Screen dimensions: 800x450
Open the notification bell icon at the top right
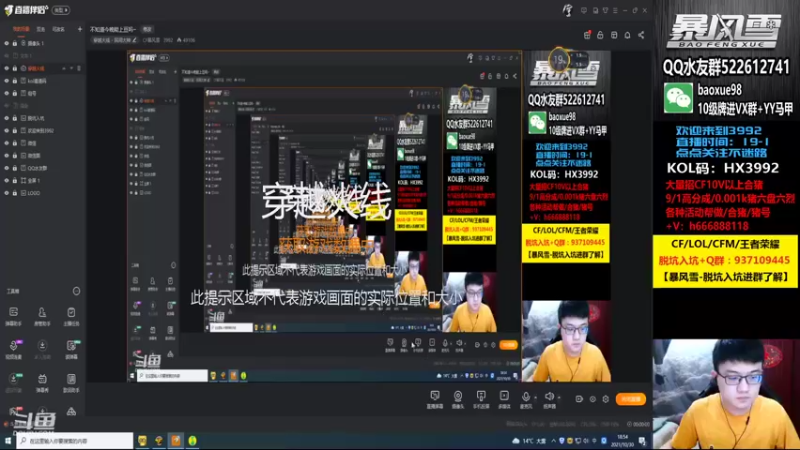point(628,35)
